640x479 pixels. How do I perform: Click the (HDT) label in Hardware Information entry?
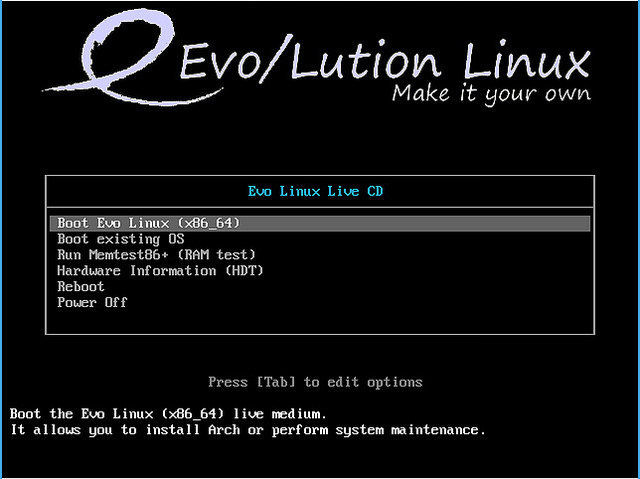243,271
